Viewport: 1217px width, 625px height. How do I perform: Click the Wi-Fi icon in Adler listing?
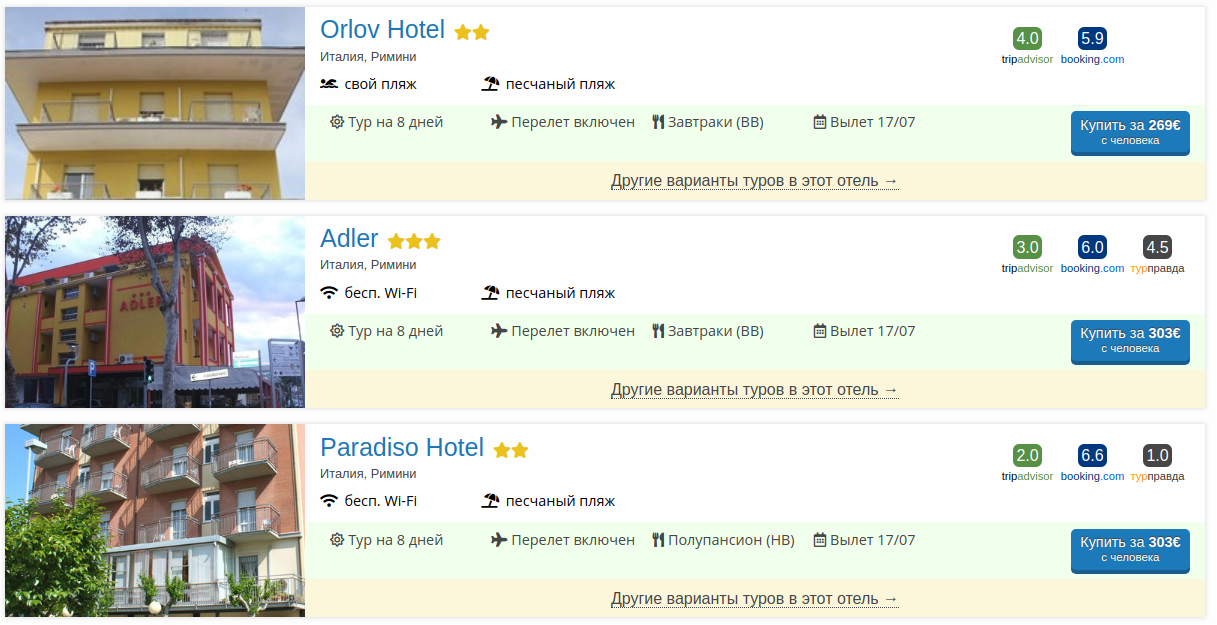[x=329, y=293]
